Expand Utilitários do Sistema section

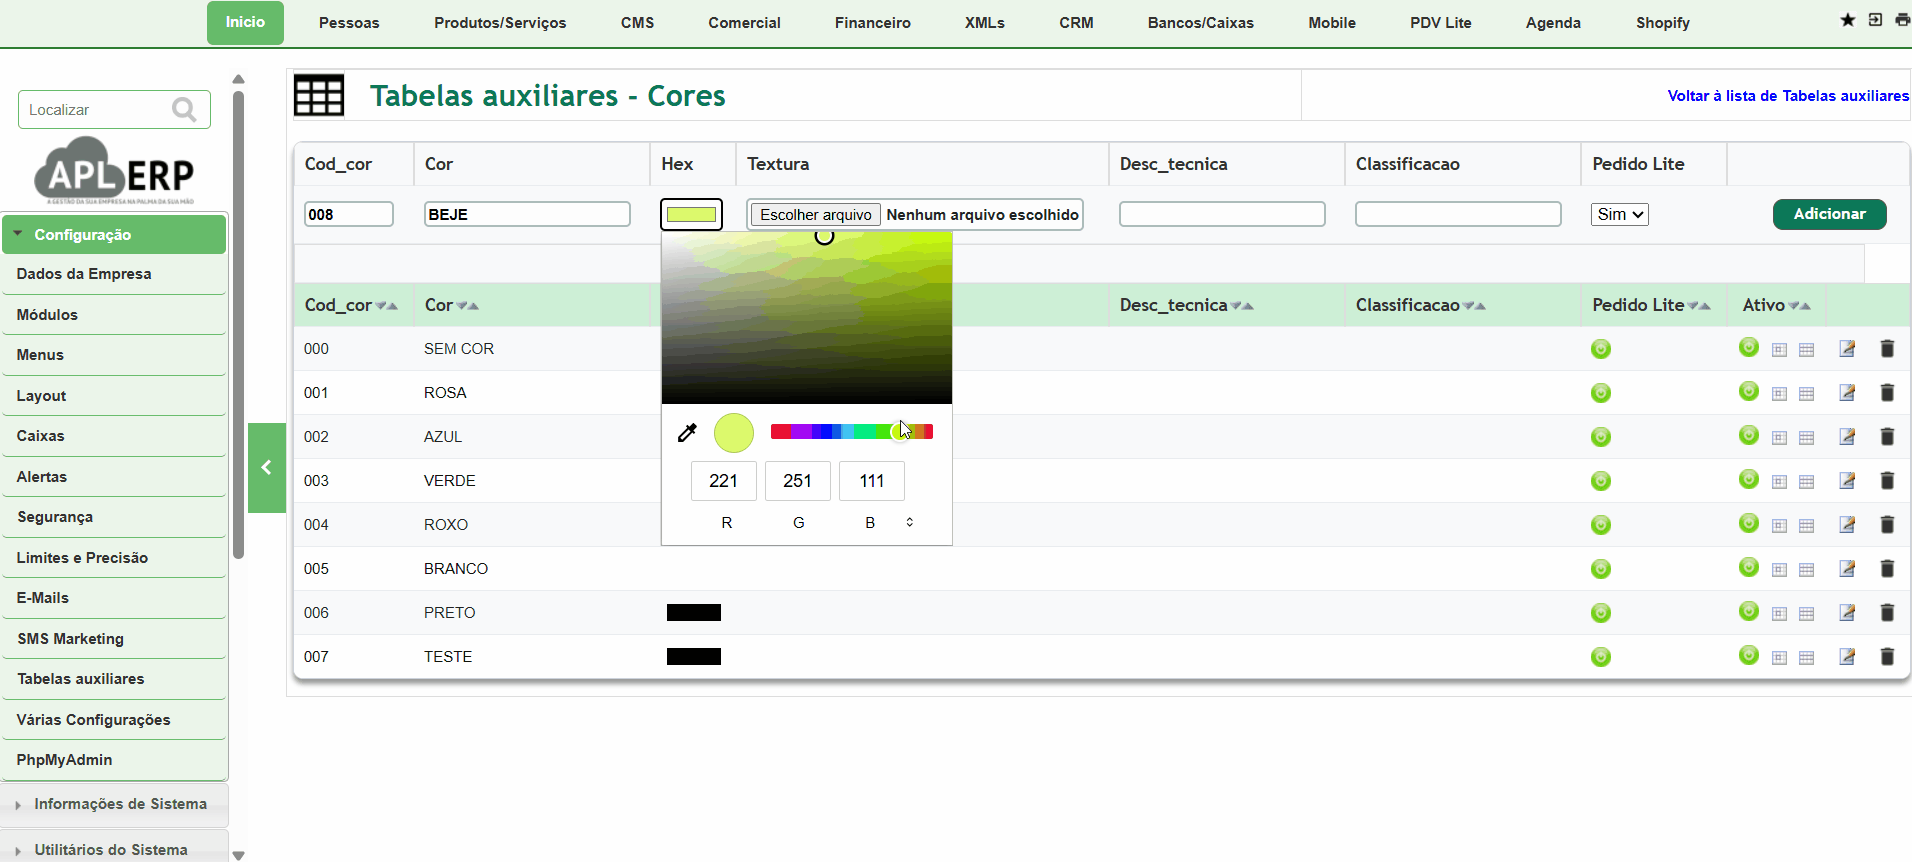114,849
